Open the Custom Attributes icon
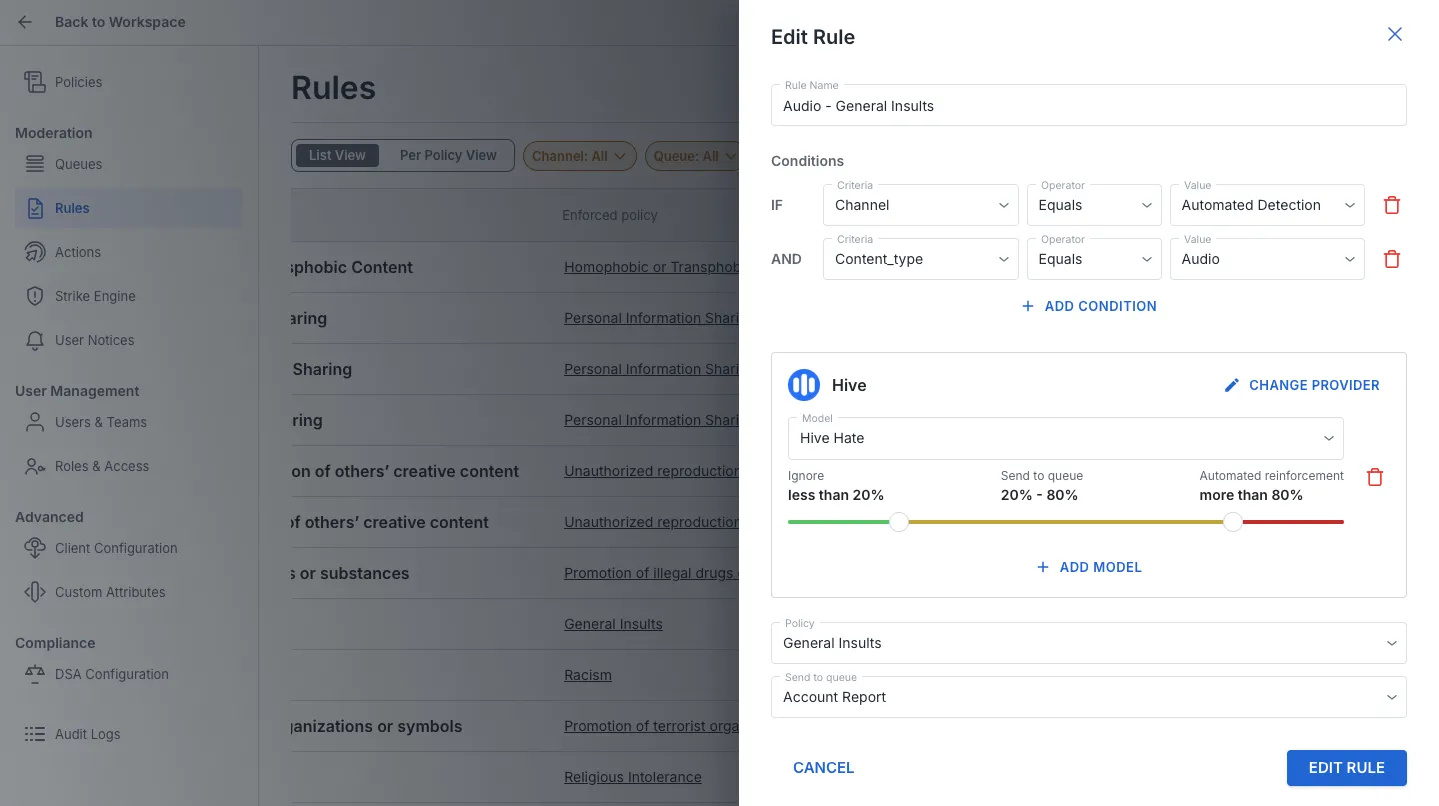The height and width of the screenshot is (806, 1439). [x=35, y=592]
